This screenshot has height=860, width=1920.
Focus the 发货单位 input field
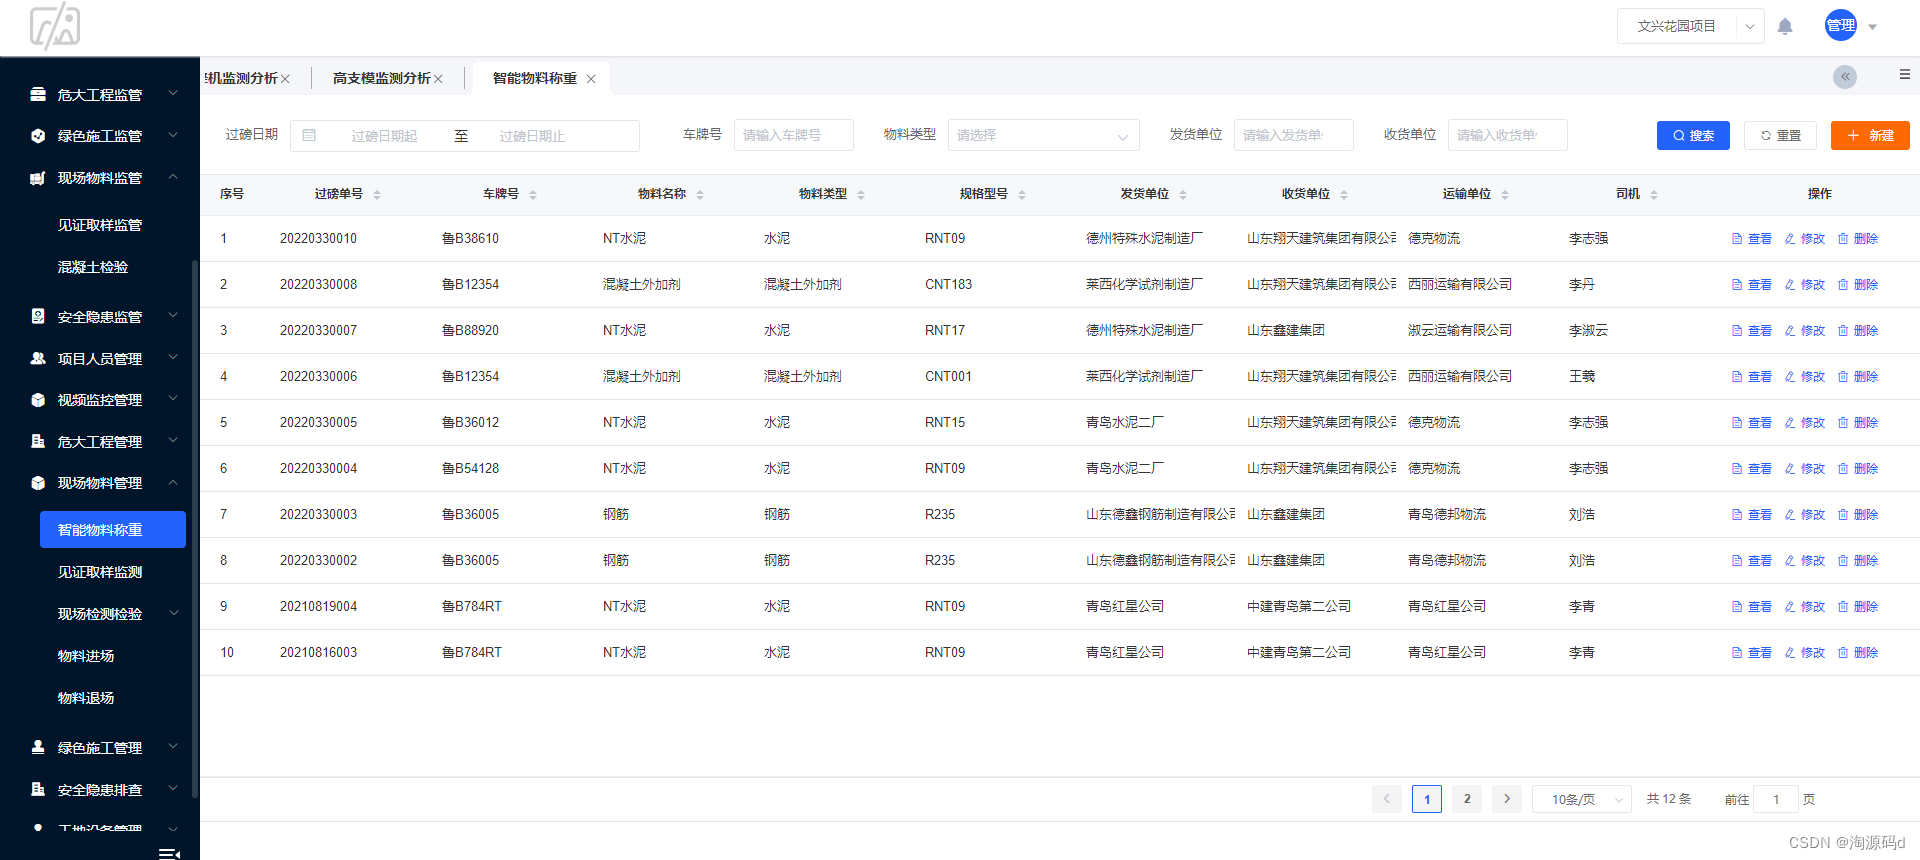[1294, 135]
